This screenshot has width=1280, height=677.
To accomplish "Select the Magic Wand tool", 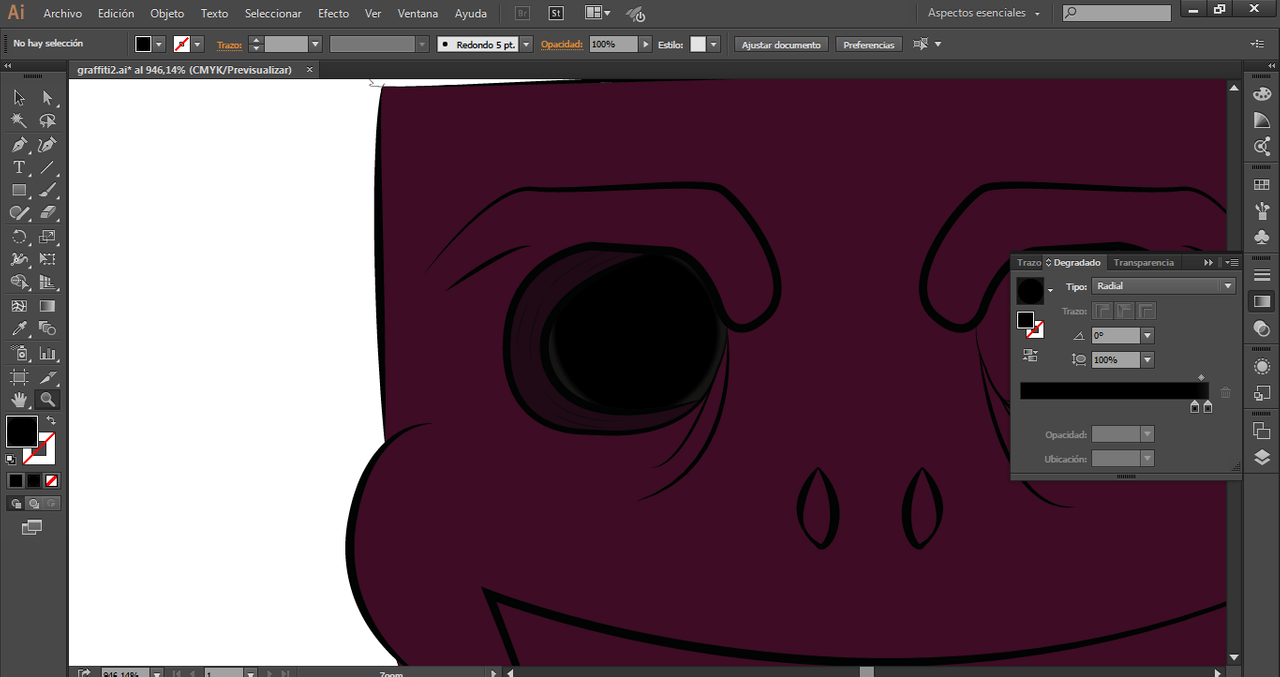I will pyautogui.click(x=19, y=120).
